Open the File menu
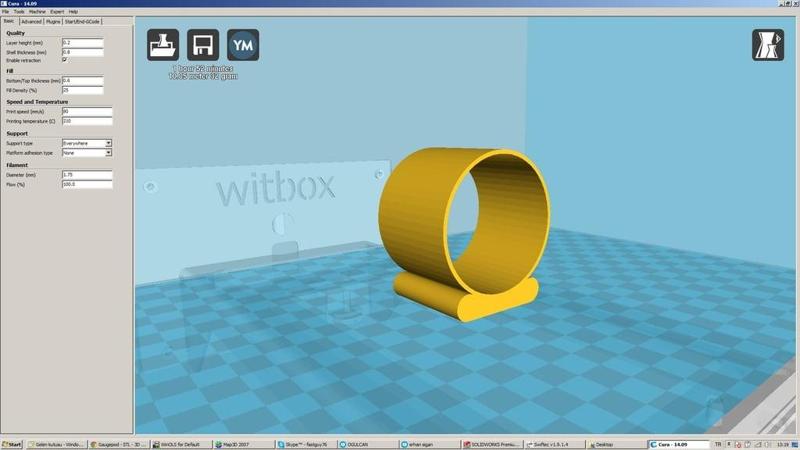 pyautogui.click(x=5, y=11)
